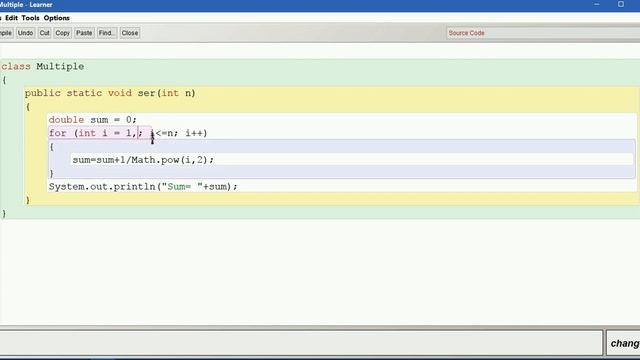Image resolution: width=640 pixels, height=360 pixels.
Task: Click the Find... button
Action: (107, 33)
